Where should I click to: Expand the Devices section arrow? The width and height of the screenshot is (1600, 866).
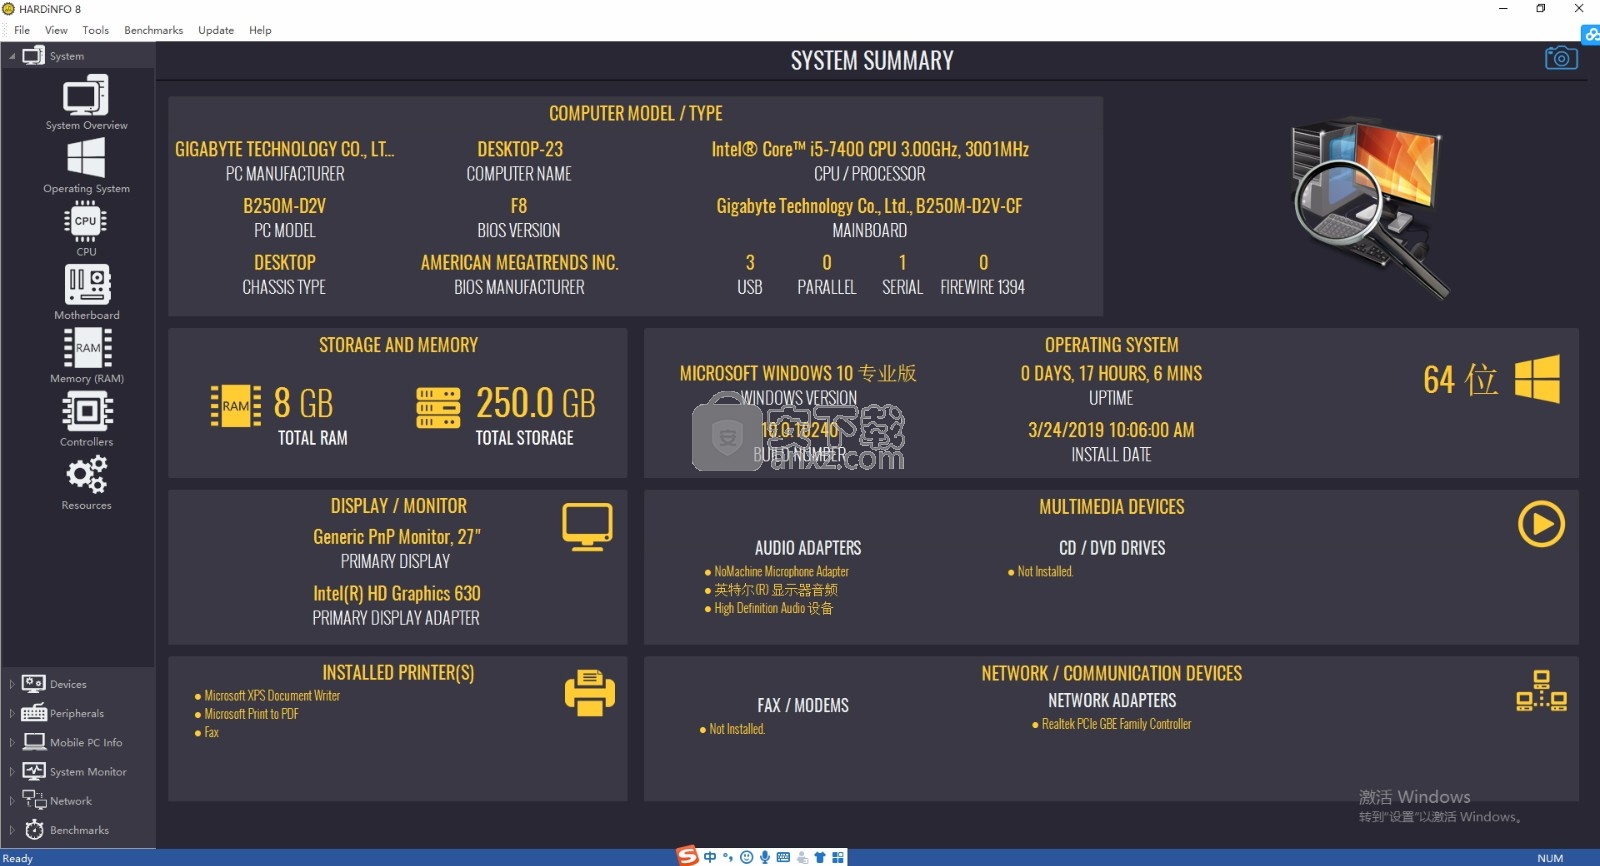click(12, 684)
